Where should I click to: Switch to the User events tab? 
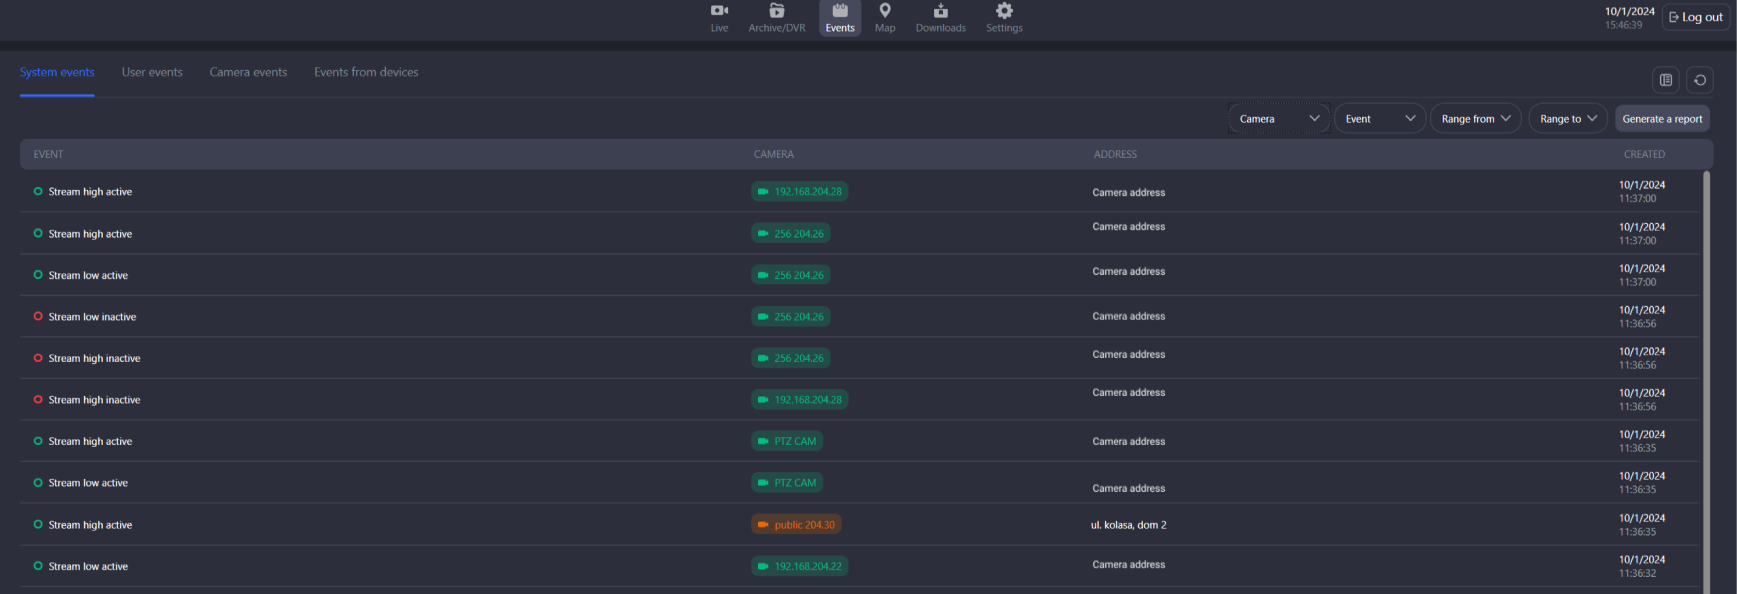[x=152, y=72]
